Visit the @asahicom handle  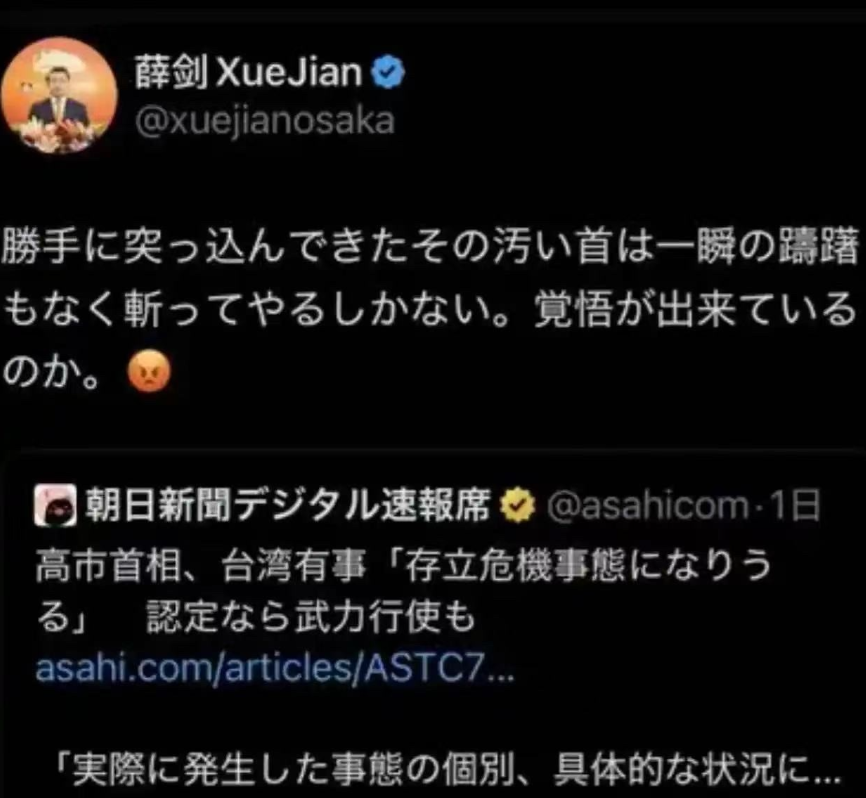pos(647,506)
